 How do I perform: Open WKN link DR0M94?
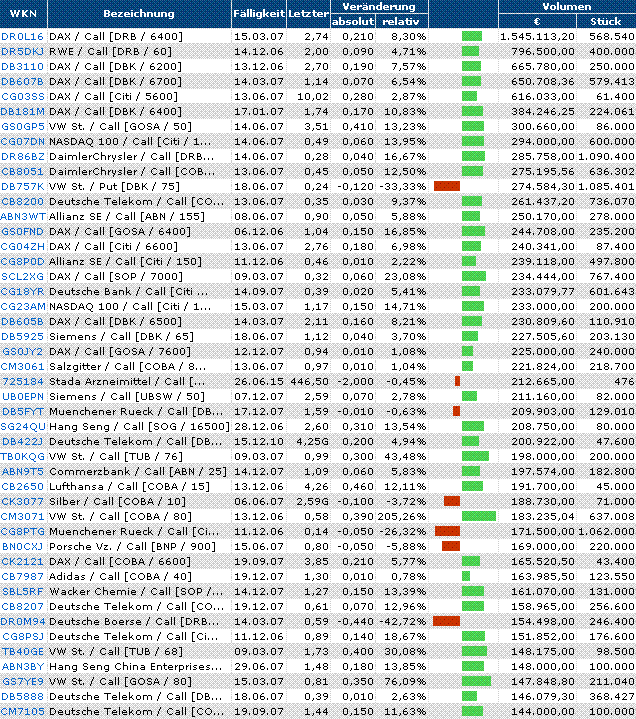point(23,622)
